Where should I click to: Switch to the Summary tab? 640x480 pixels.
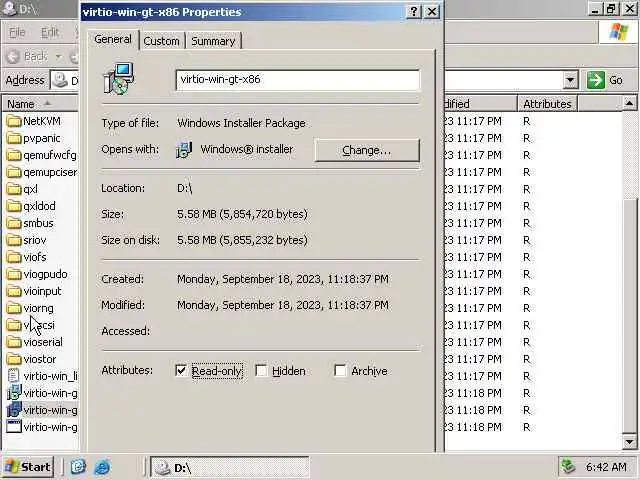[213, 41]
